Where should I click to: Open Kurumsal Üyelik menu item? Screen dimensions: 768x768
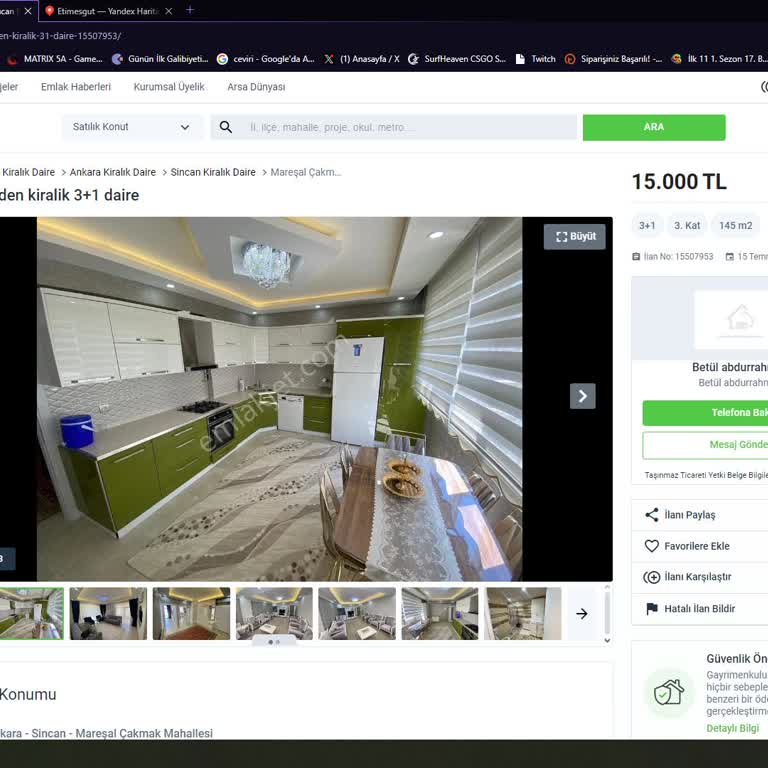click(169, 87)
